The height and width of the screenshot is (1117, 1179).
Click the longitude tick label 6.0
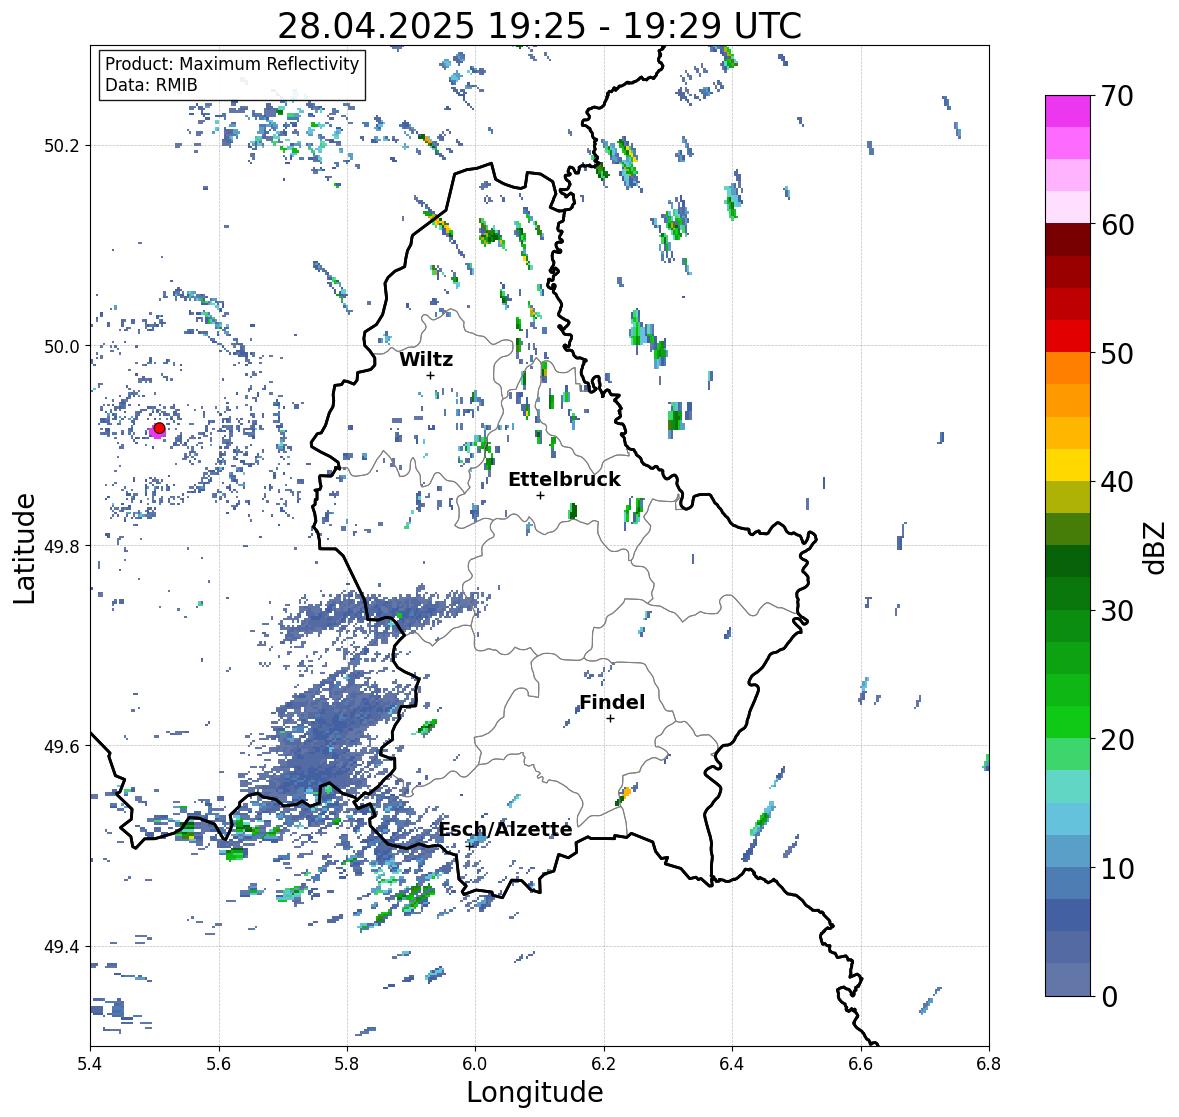(x=475, y=1063)
